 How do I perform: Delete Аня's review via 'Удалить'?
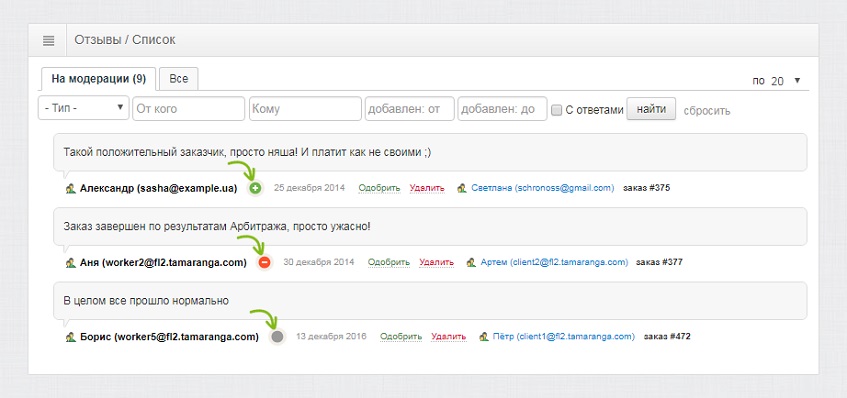pos(436,262)
